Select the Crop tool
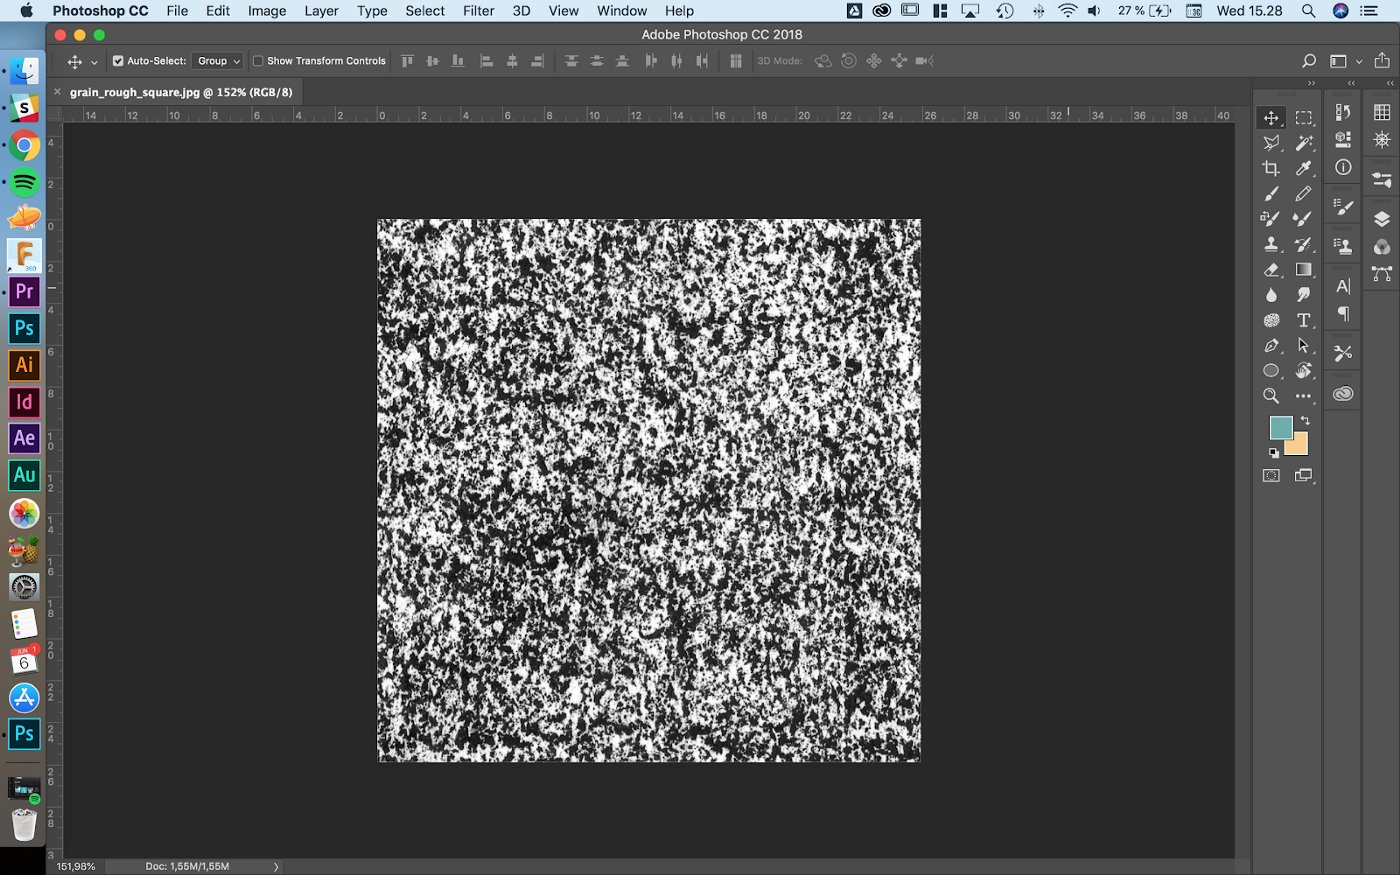This screenshot has width=1400, height=875. coord(1271,169)
